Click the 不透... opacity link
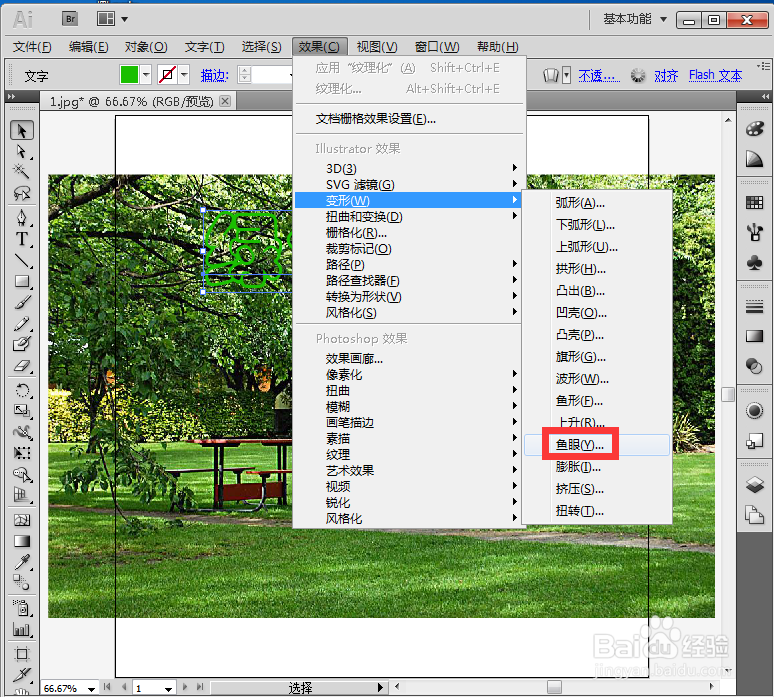 pos(599,76)
